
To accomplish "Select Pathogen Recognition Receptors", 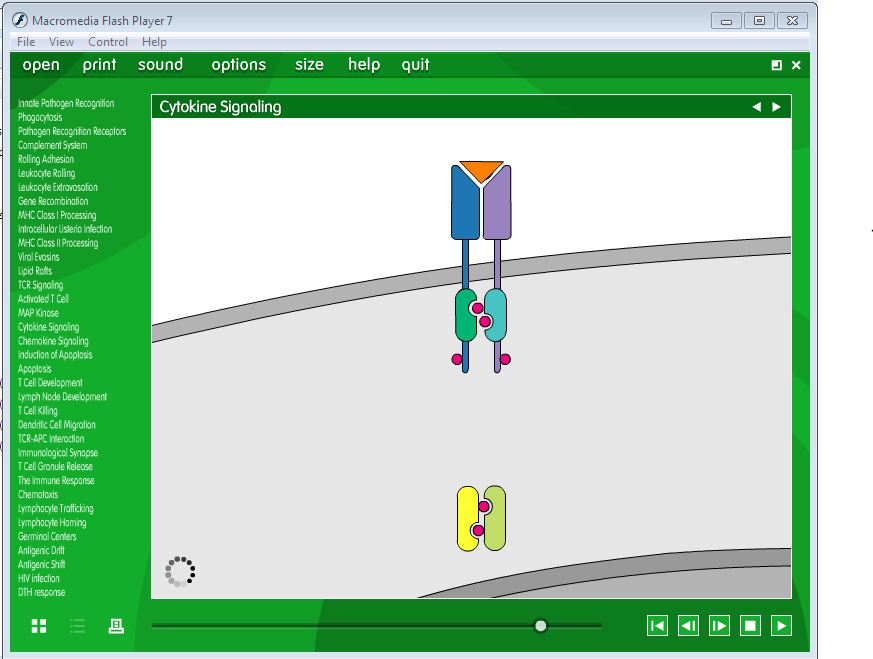I will click(x=72, y=131).
